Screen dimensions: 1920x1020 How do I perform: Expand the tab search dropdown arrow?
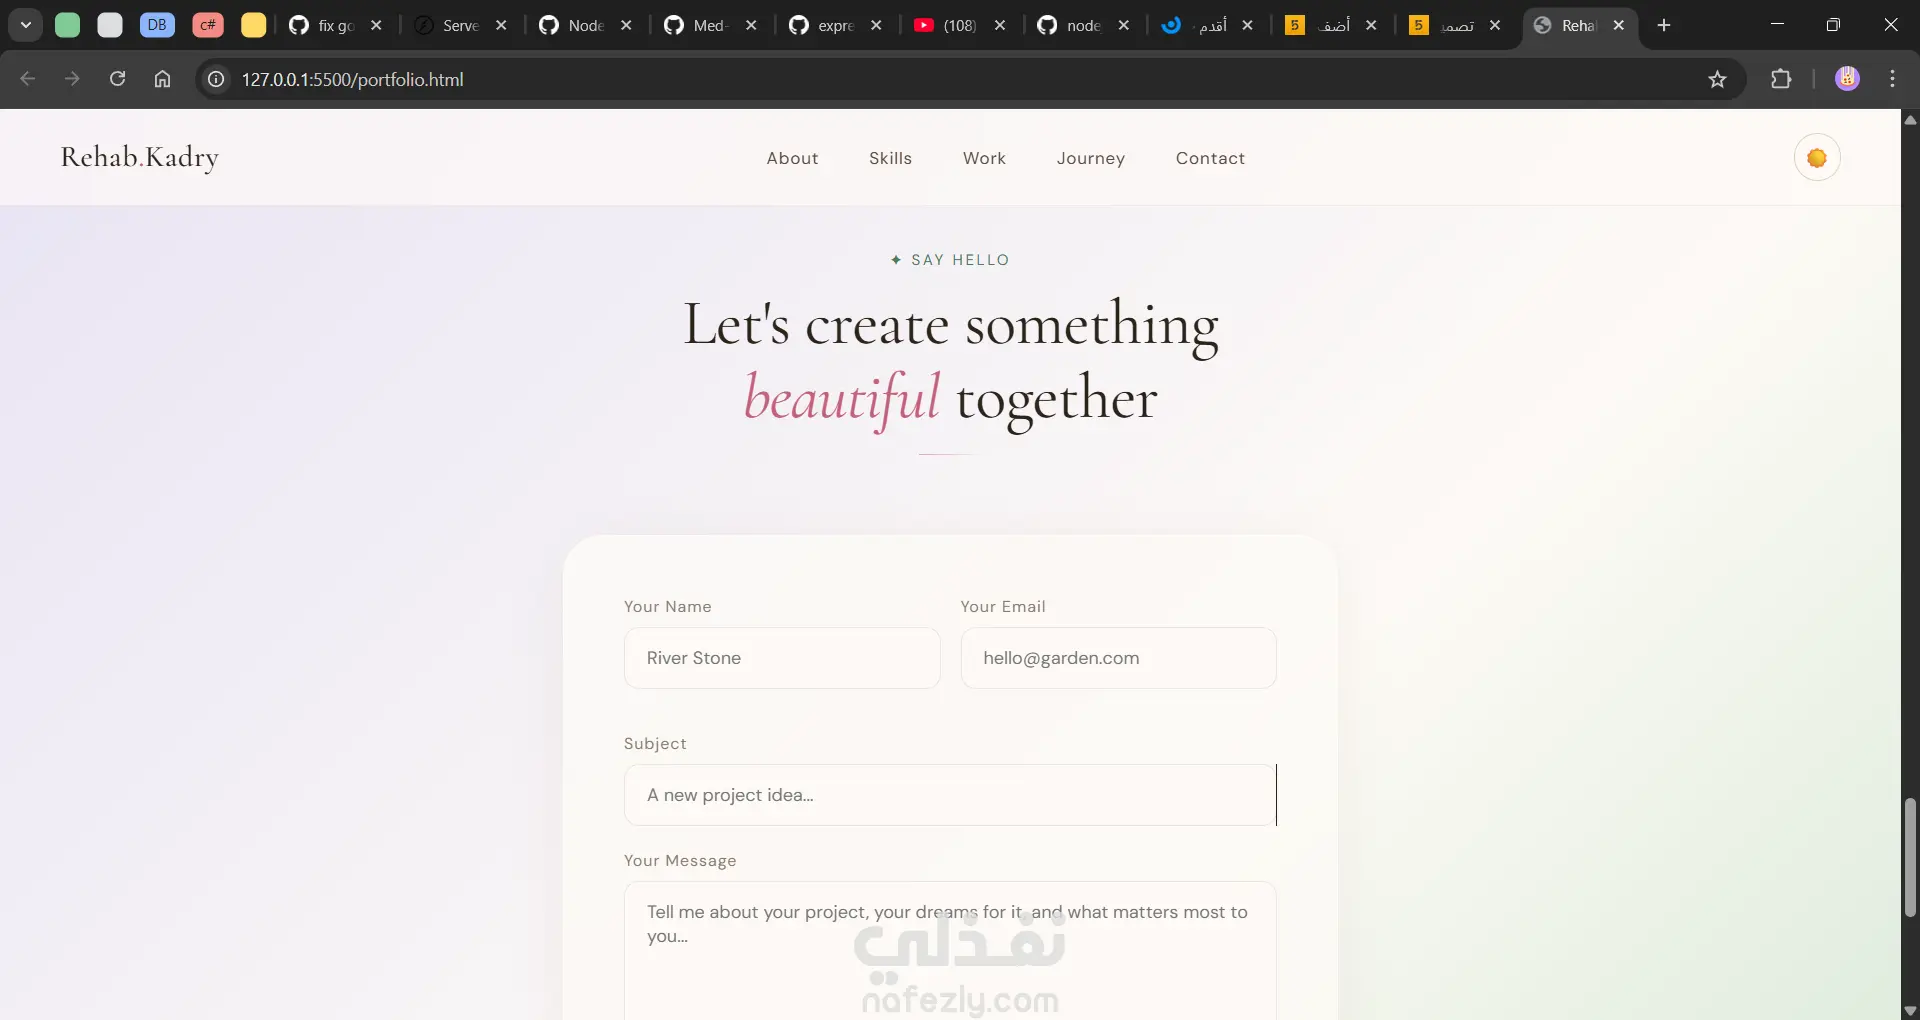(26, 25)
